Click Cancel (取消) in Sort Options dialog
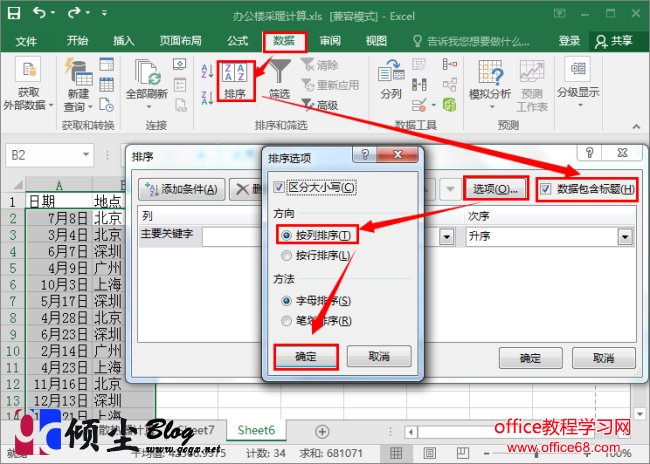The width and height of the screenshot is (650, 464). pos(379,356)
